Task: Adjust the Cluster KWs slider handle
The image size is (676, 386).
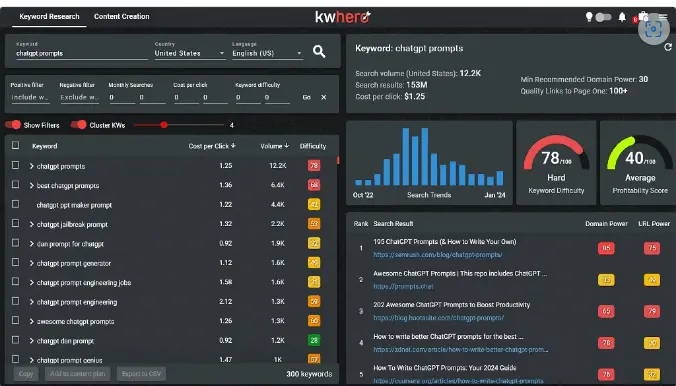Action: pos(164,125)
